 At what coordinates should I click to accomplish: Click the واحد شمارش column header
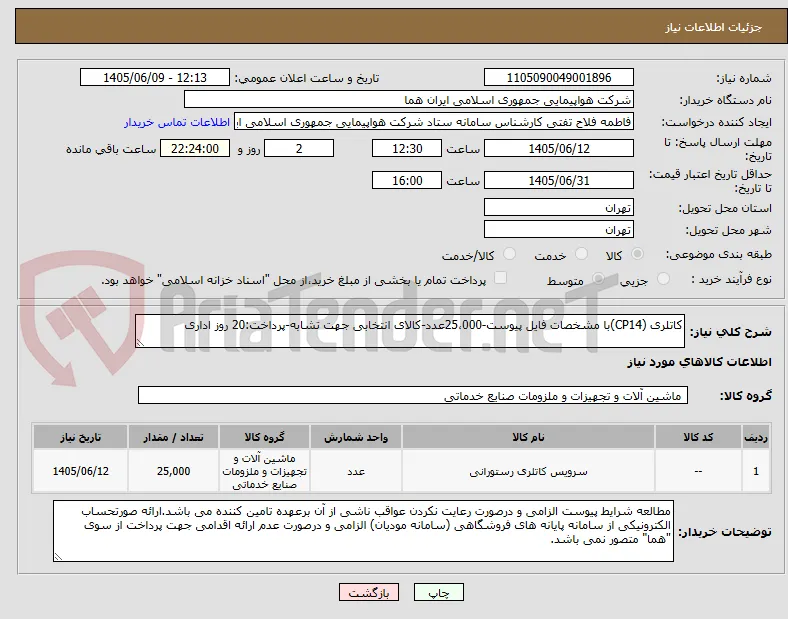pos(356,437)
